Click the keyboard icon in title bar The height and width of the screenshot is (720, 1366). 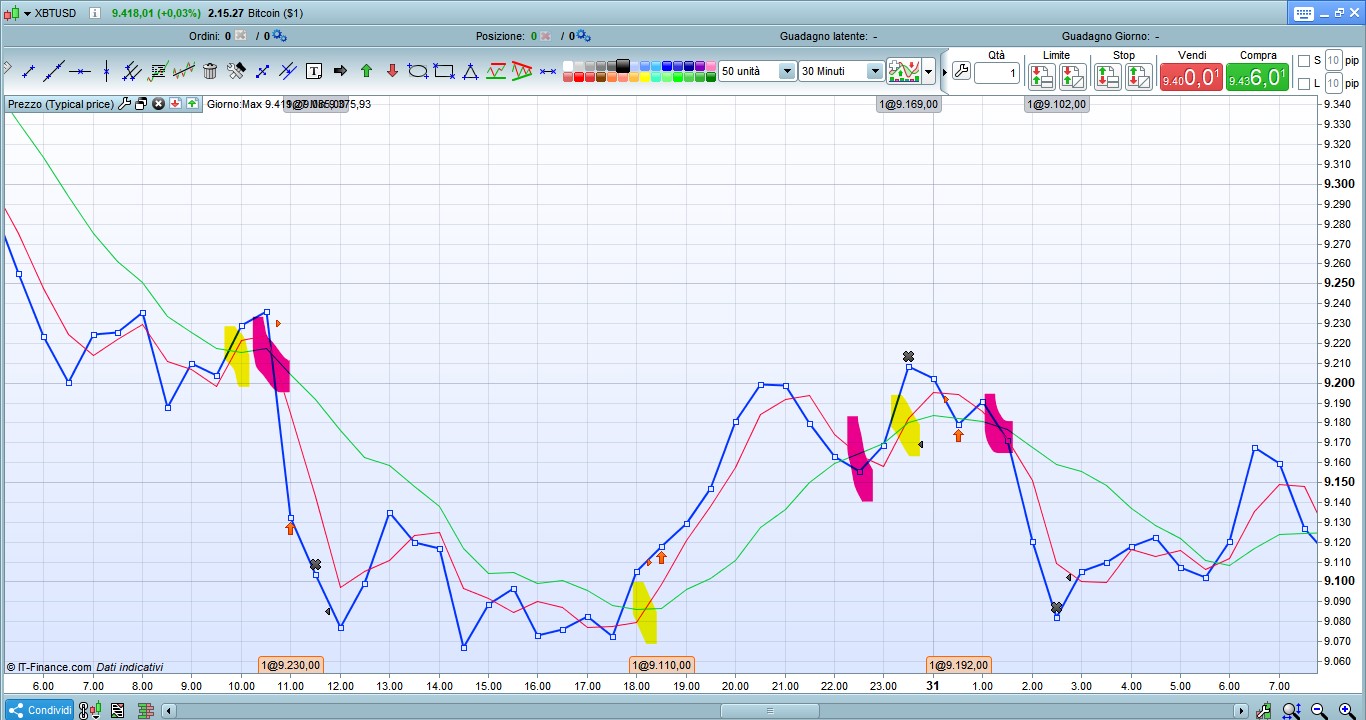click(x=1303, y=13)
